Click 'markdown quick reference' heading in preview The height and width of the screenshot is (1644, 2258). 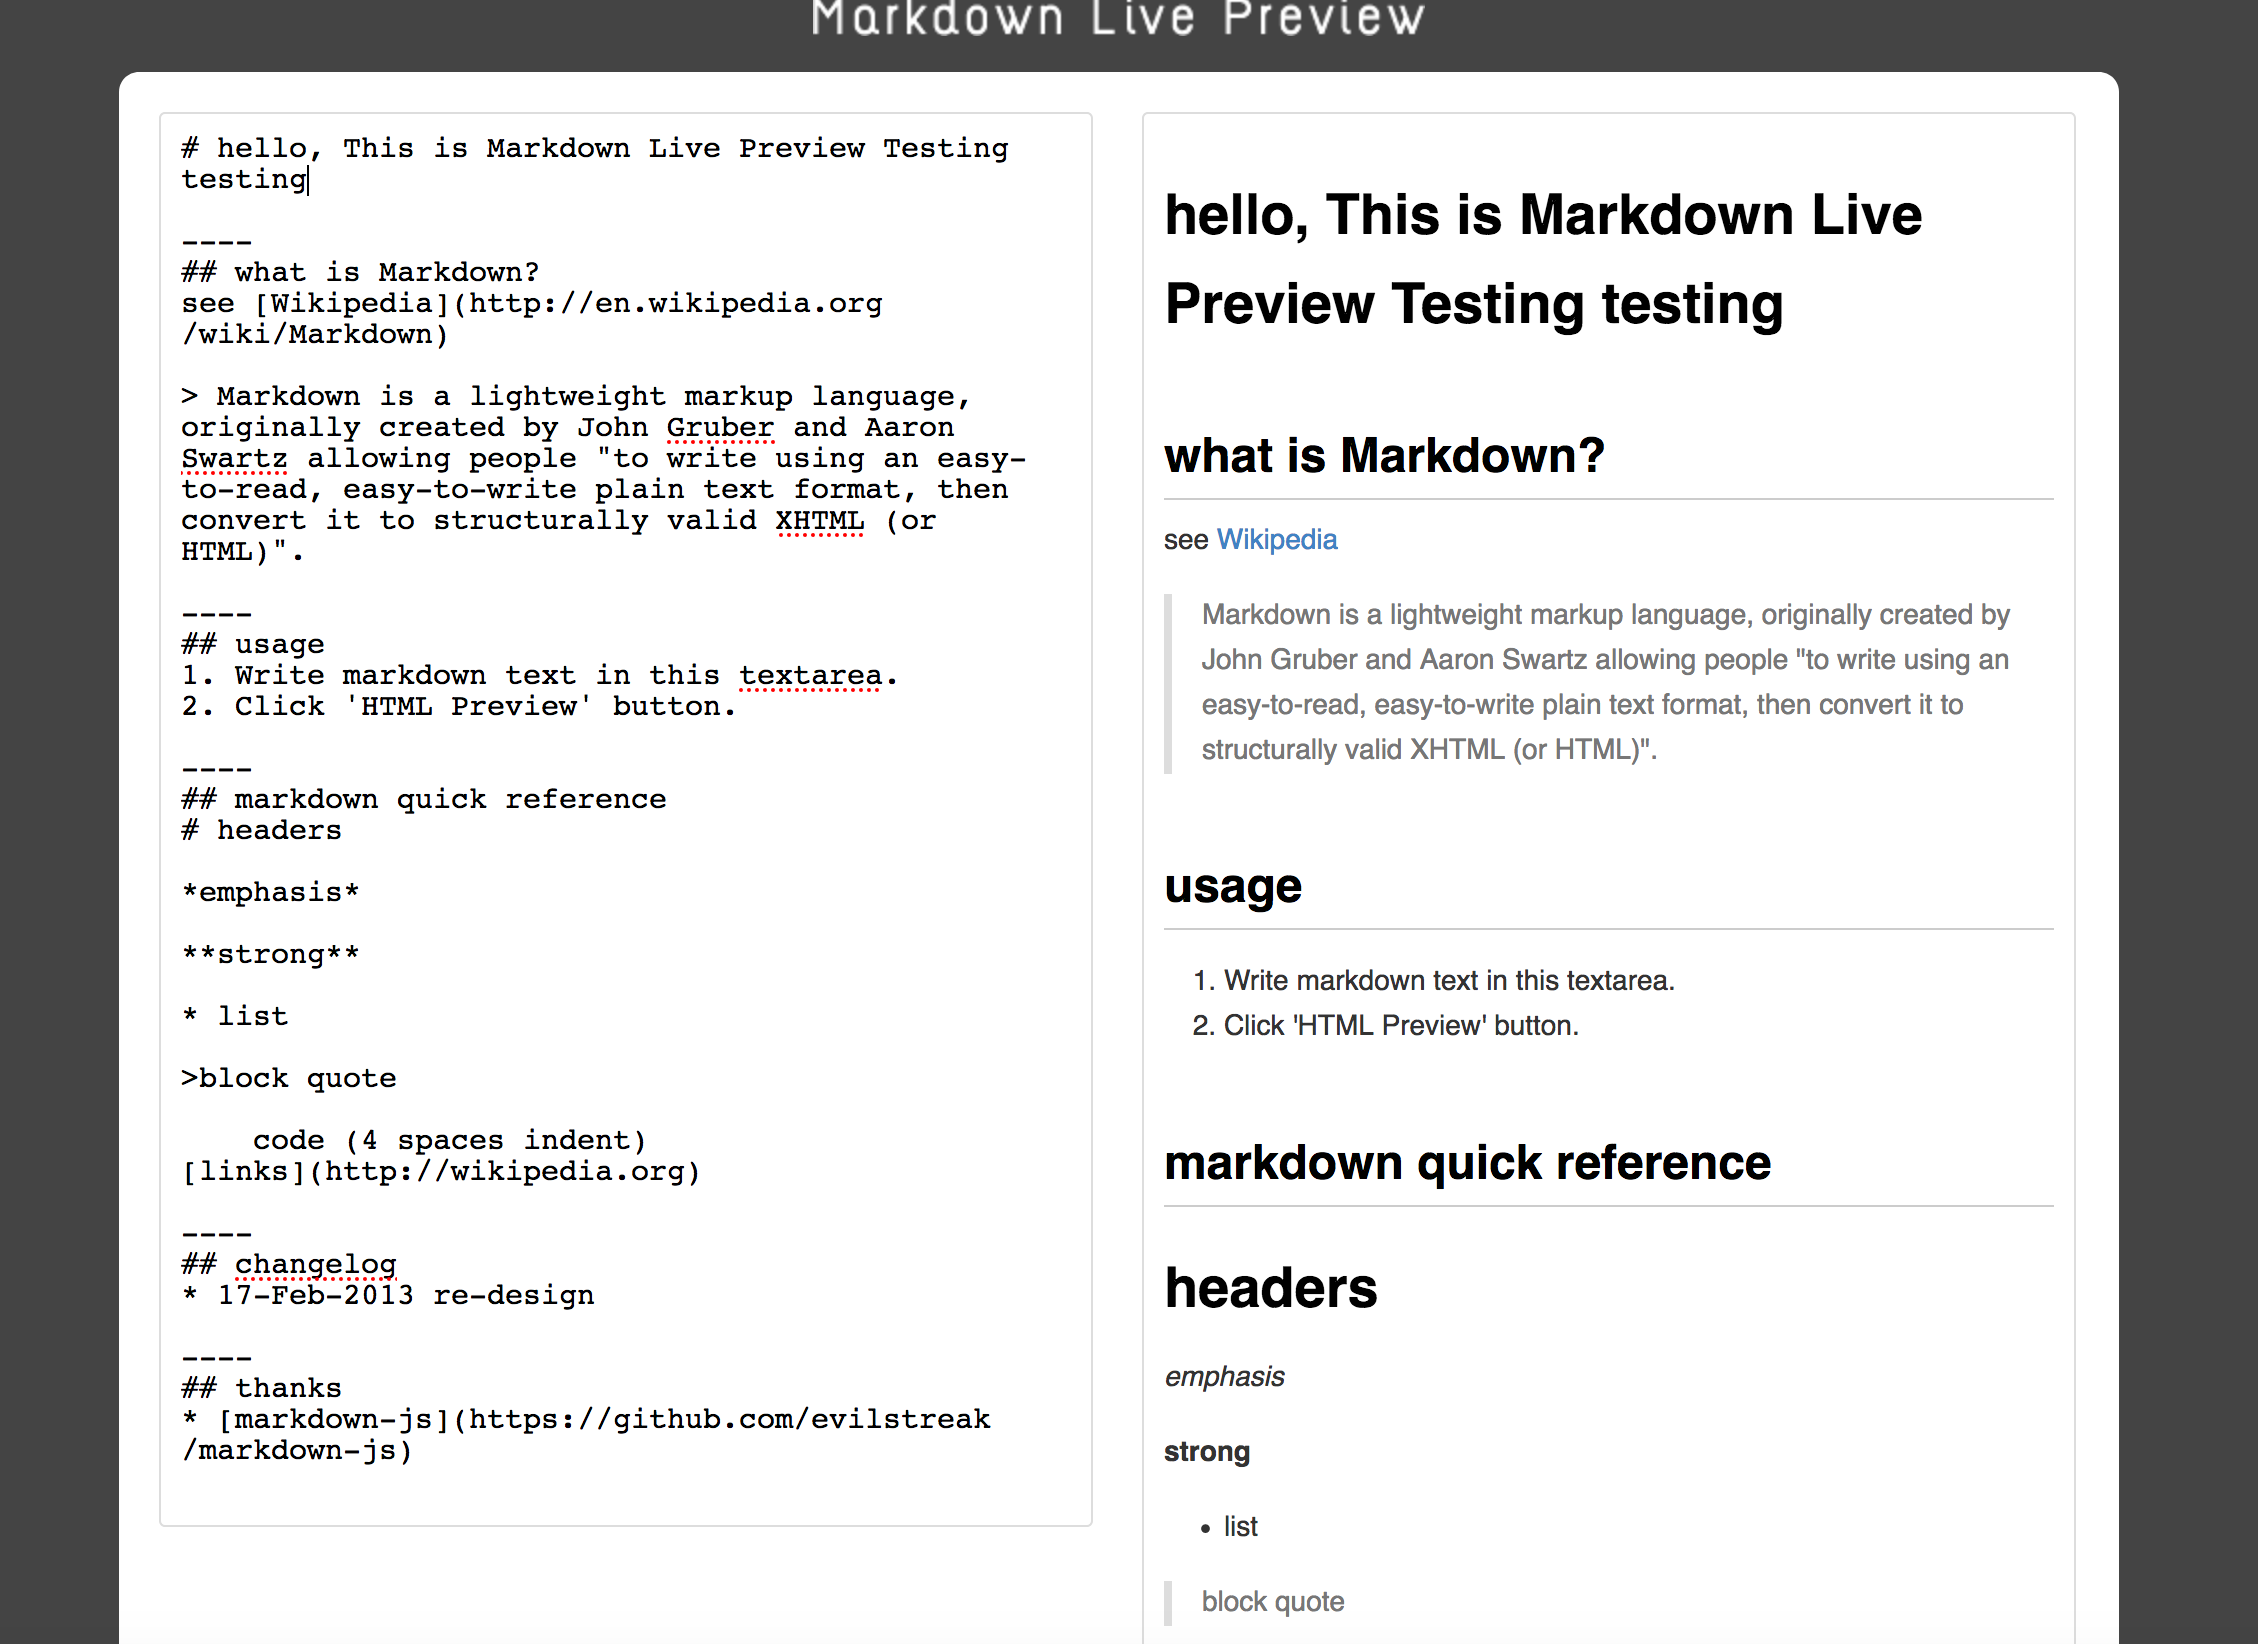click(x=1467, y=1163)
